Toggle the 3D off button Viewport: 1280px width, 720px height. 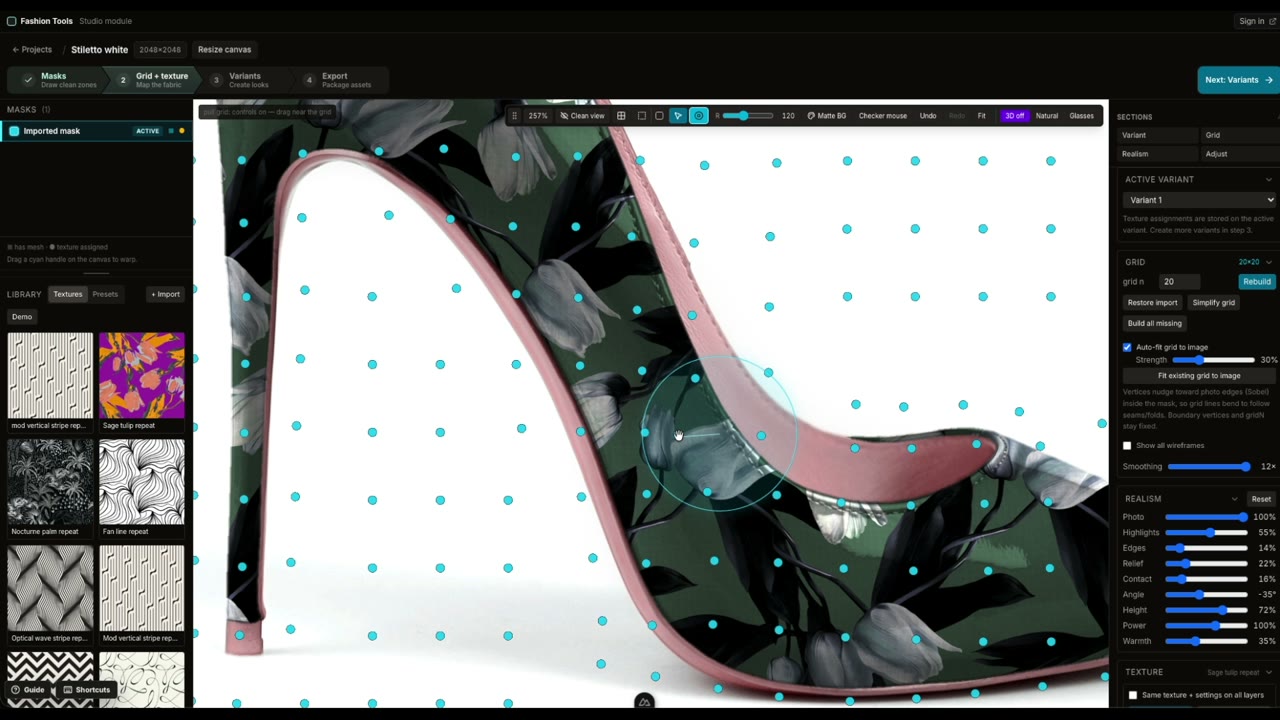[x=1014, y=116]
